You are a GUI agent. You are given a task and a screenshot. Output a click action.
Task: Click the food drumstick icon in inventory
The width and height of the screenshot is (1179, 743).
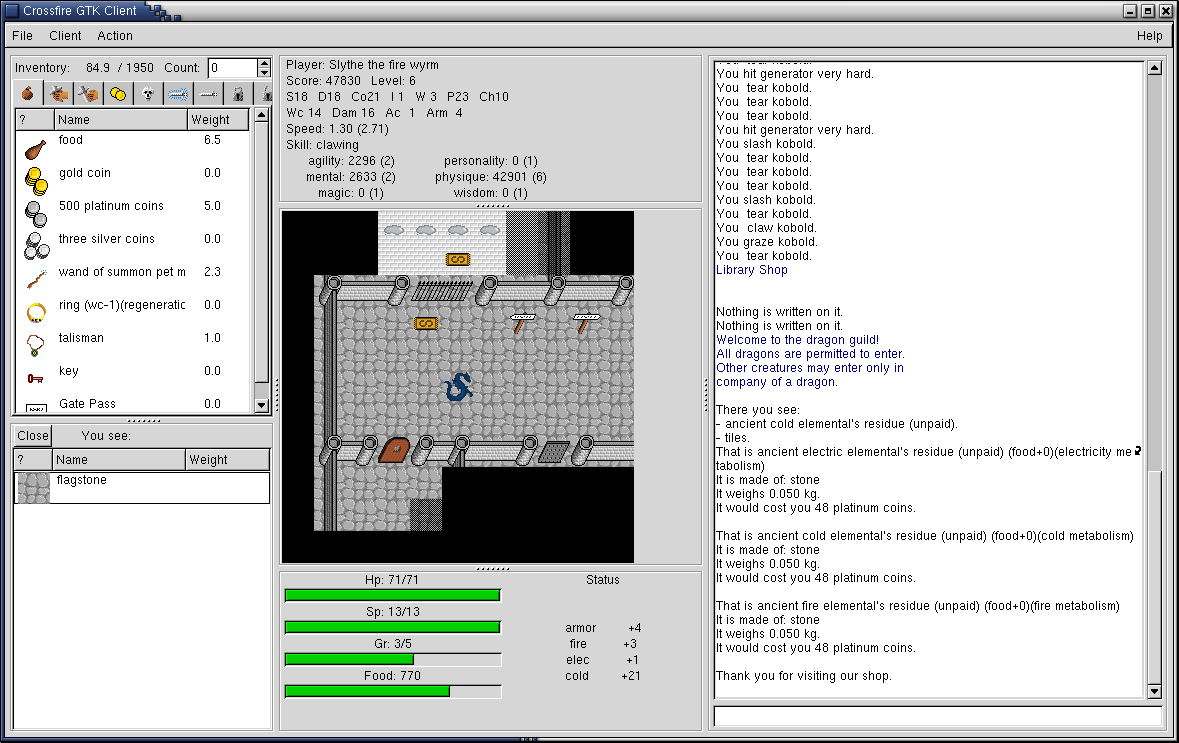pos(36,149)
